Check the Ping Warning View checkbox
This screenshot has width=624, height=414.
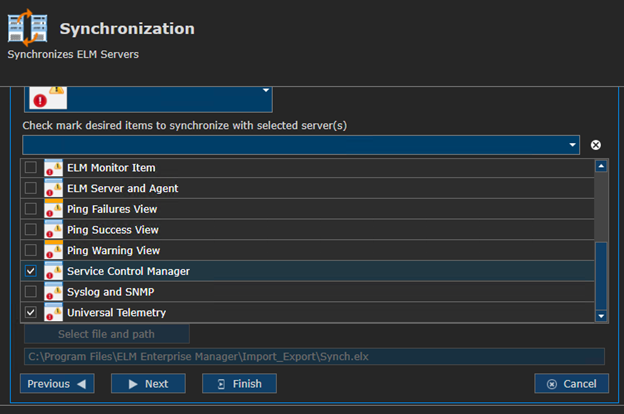(x=31, y=250)
